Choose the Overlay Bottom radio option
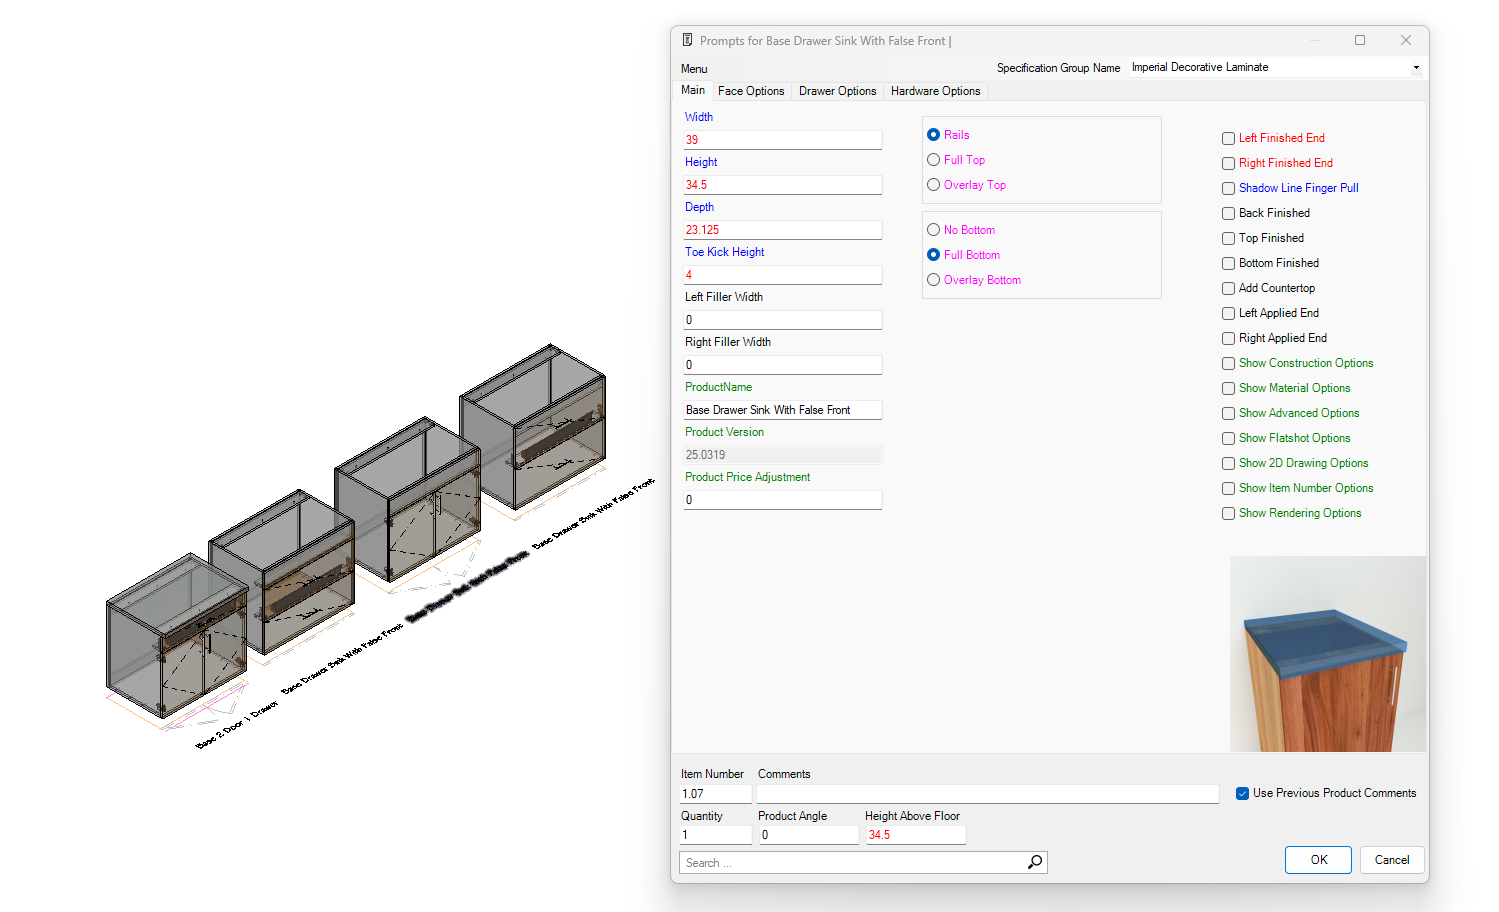The width and height of the screenshot is (1499, 912). (x=933, y=280)
